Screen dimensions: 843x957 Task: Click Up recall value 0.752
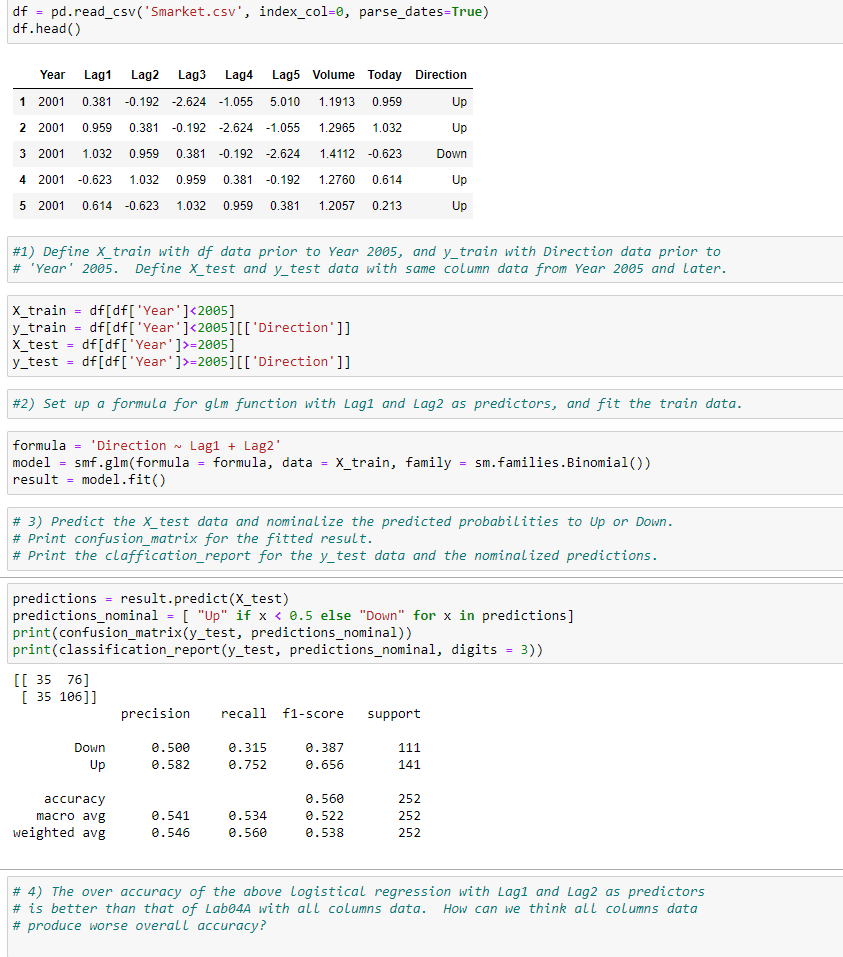point(248,765)
